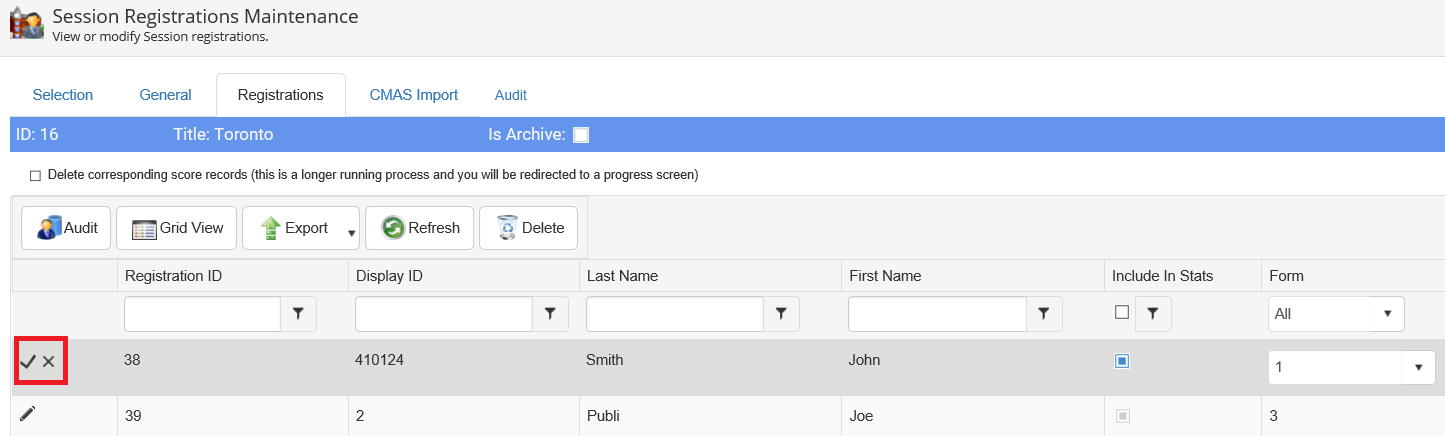The width and height of the screenshot is (1445, 436).
Task: Switch to the CMAS Import tab
Action: pos(413,95)
